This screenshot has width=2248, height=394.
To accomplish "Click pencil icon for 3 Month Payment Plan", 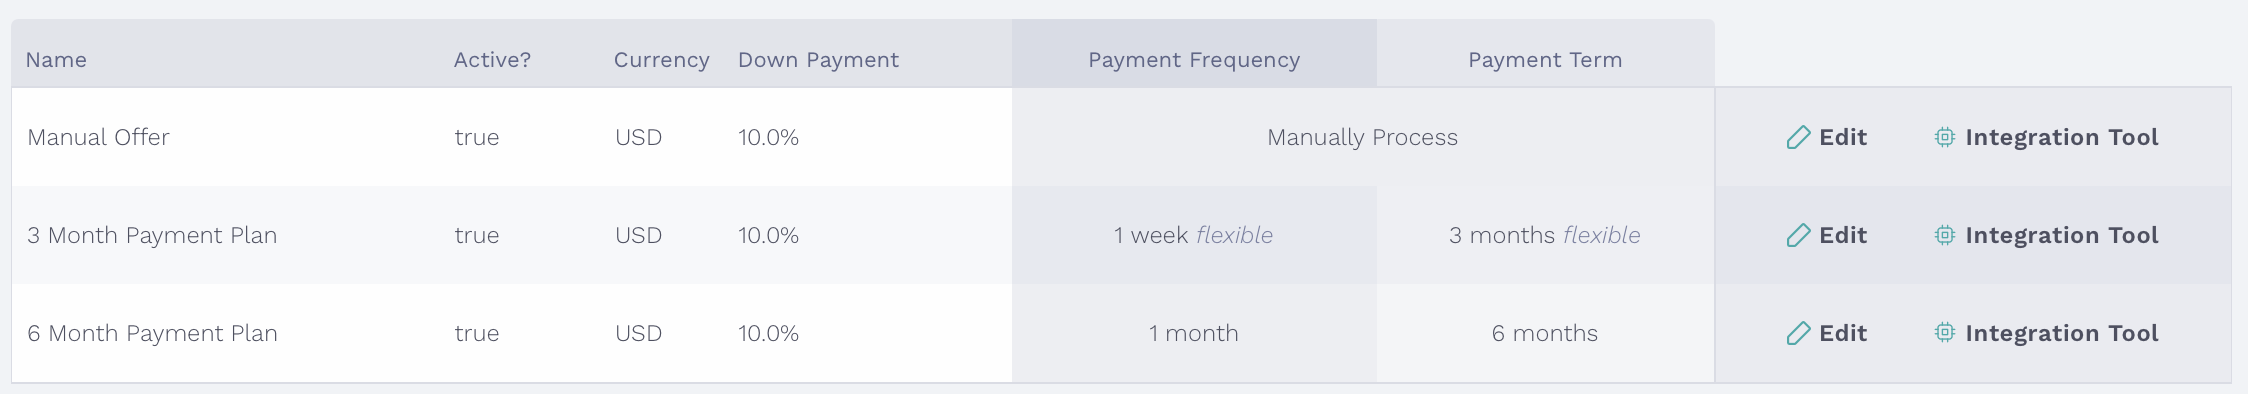I will click(1798, 235).
